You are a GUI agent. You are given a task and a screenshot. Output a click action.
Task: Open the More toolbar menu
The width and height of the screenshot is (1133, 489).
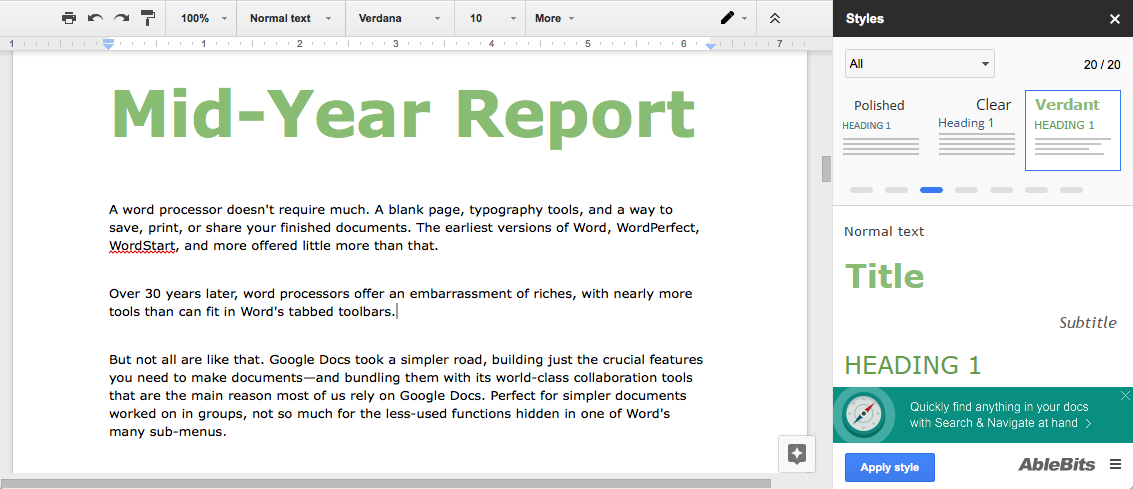[x=554, y=18]
